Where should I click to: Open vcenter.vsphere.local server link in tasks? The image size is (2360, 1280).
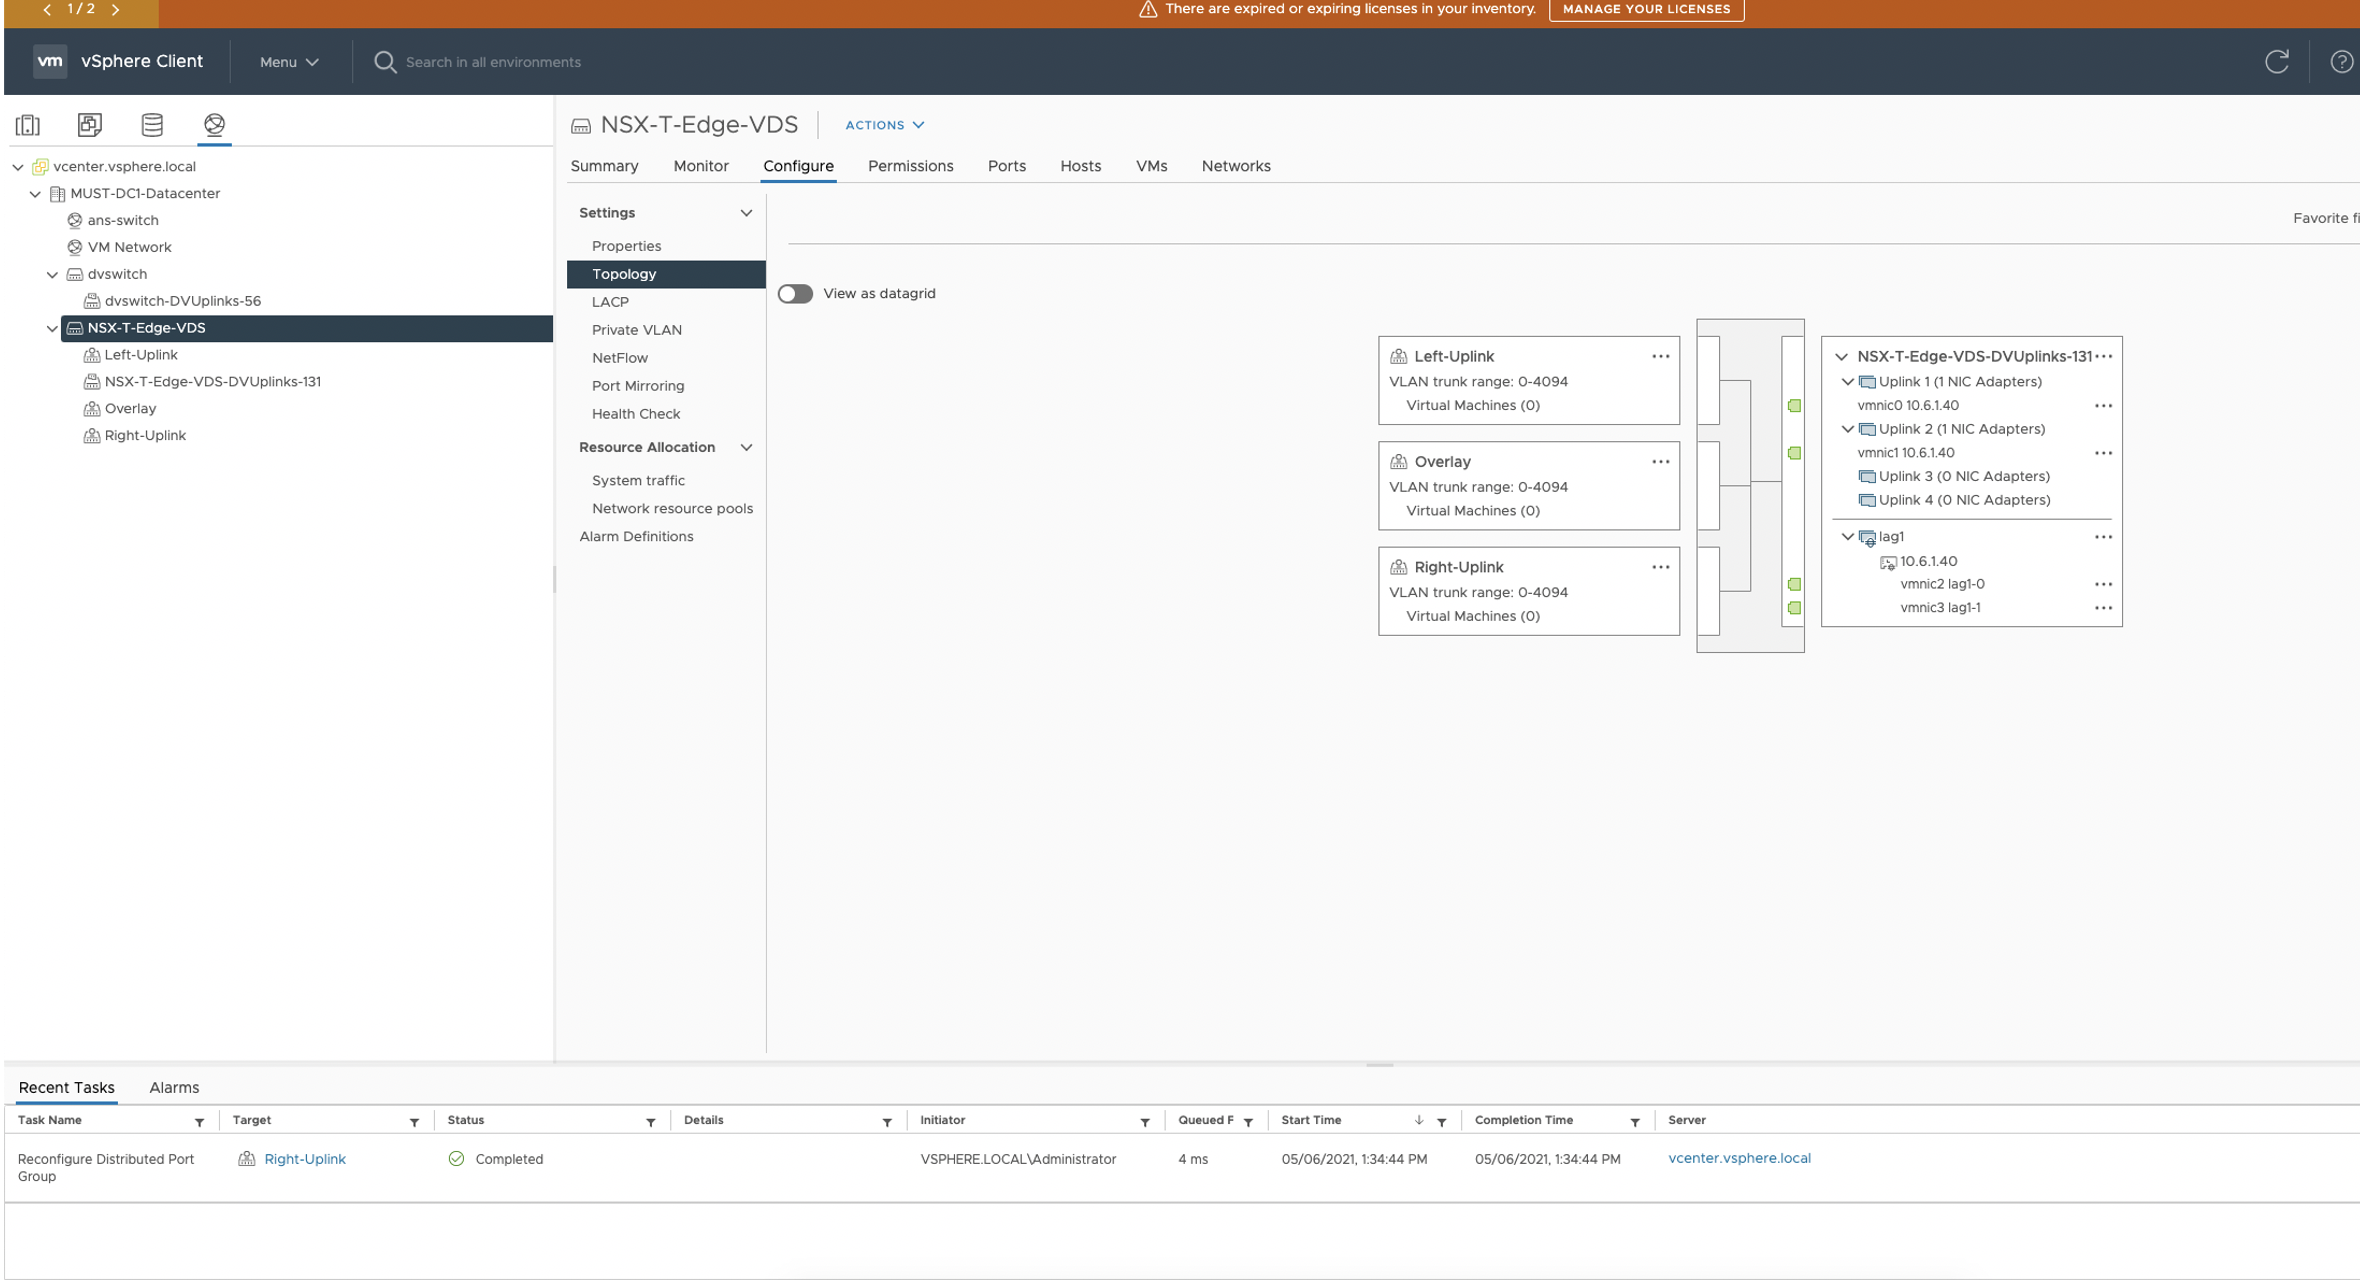[x=1739, y=1158]
